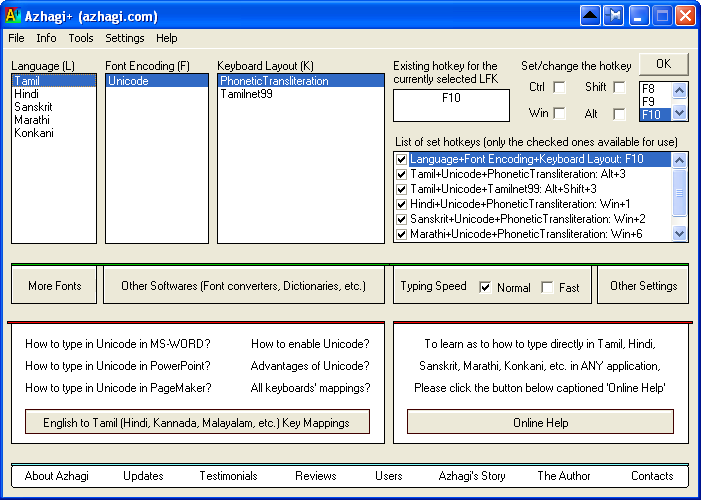Open Testimonials link
This screenshot has height=500, width=701.
point(228,476)
